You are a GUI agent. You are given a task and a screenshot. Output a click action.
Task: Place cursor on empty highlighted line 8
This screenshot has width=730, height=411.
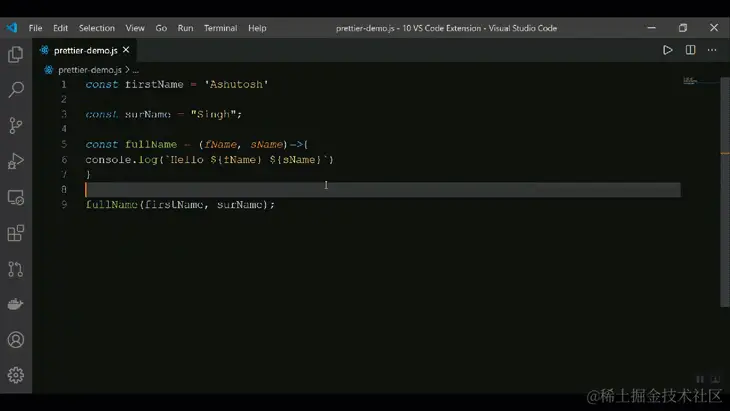click(x=383, y=189)
